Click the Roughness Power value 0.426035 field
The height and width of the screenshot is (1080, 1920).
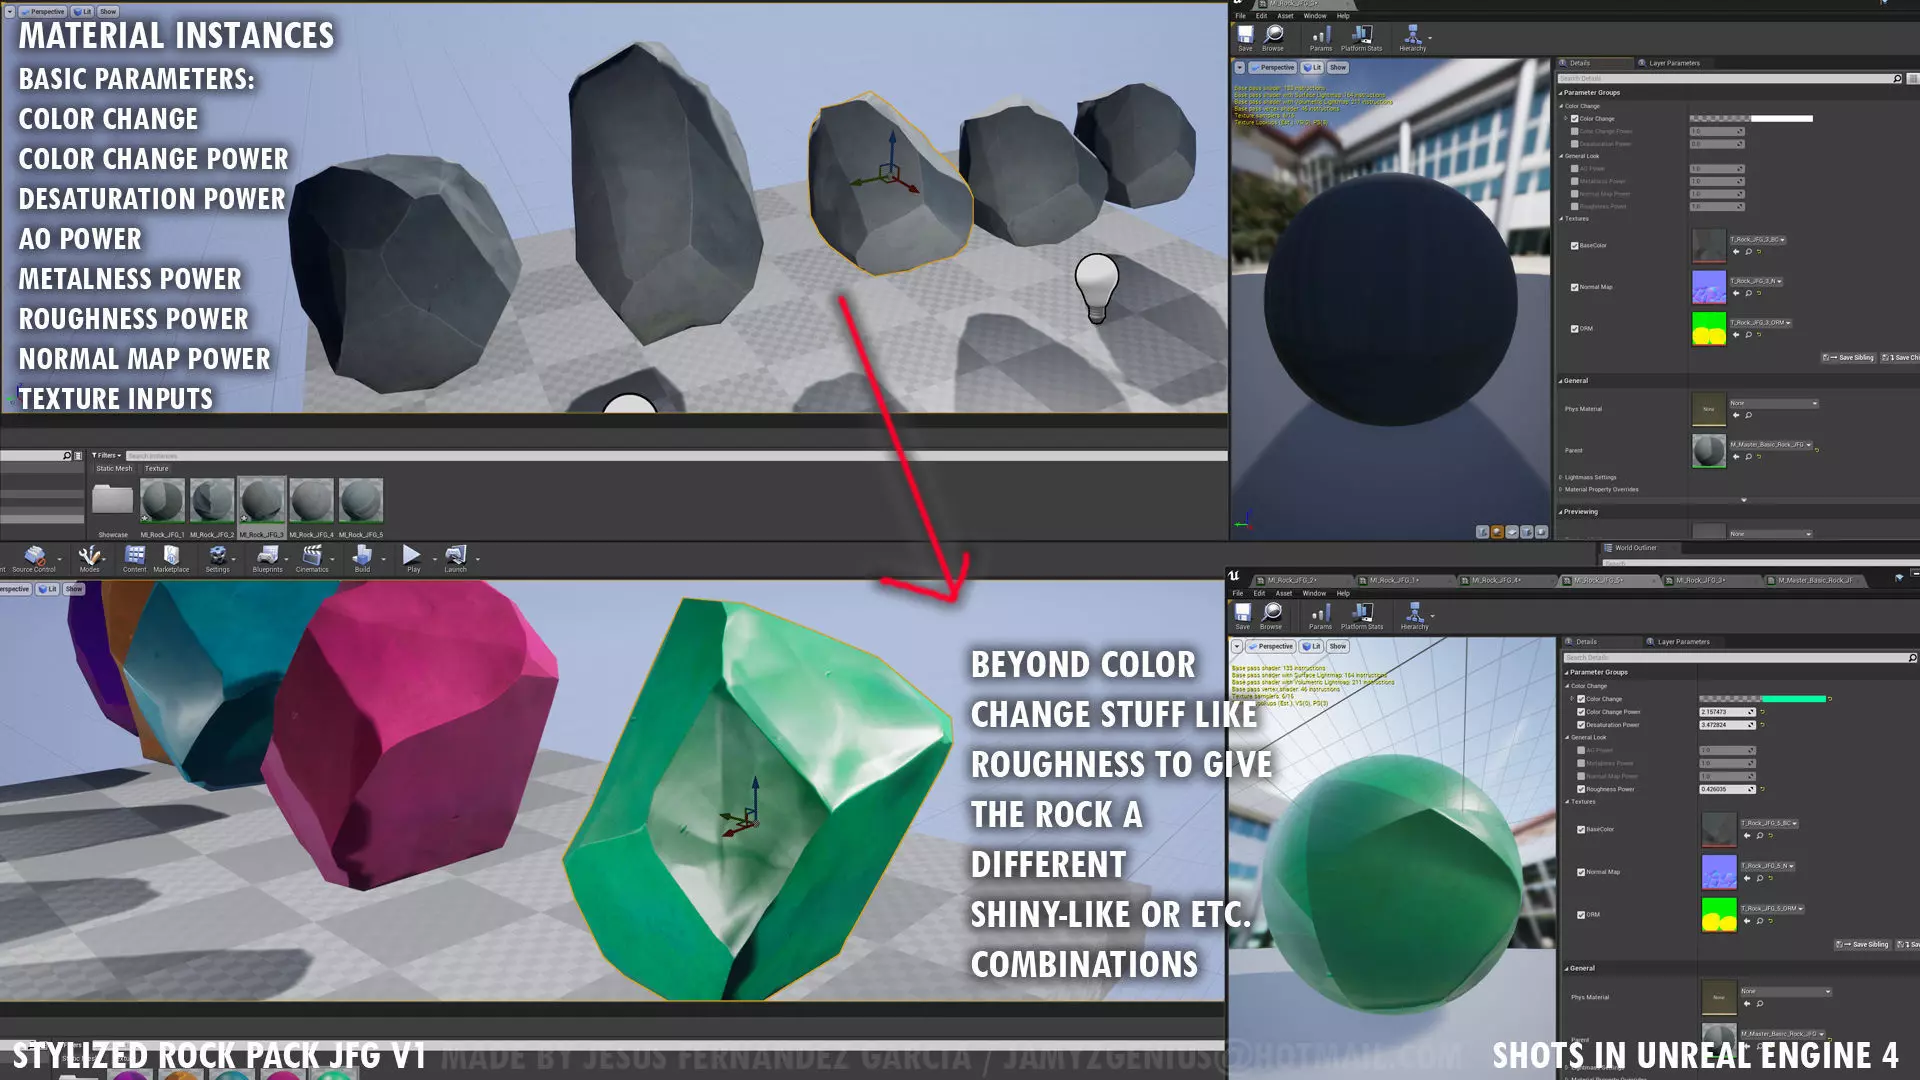tap(1727, 790)
